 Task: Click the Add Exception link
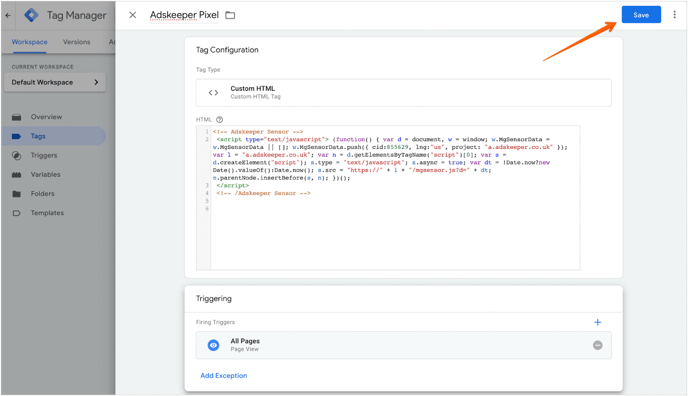tap(224, 376)
